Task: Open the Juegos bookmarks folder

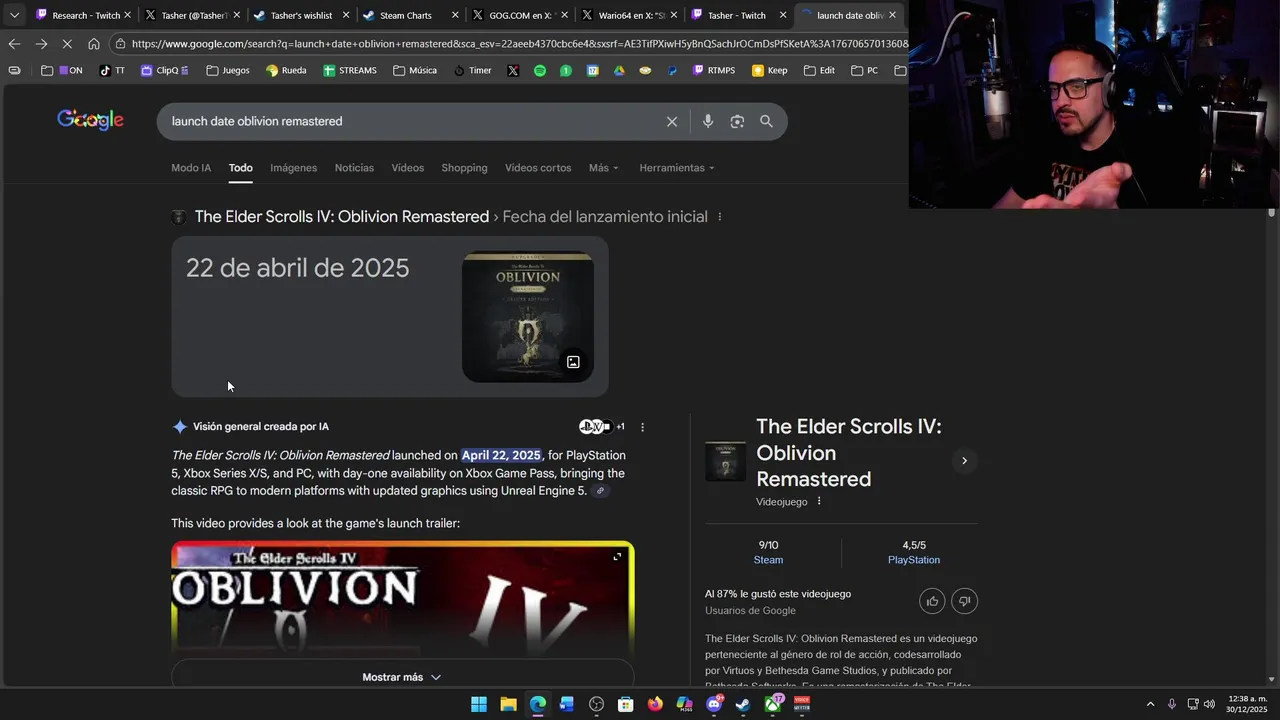Action: (228, 70)
